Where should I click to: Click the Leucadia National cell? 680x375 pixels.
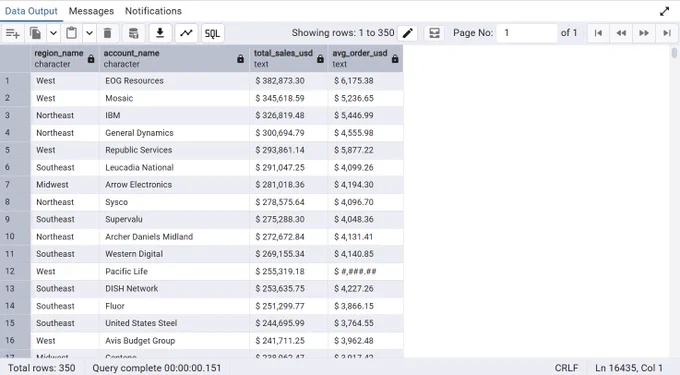click(x=175, y=168)
